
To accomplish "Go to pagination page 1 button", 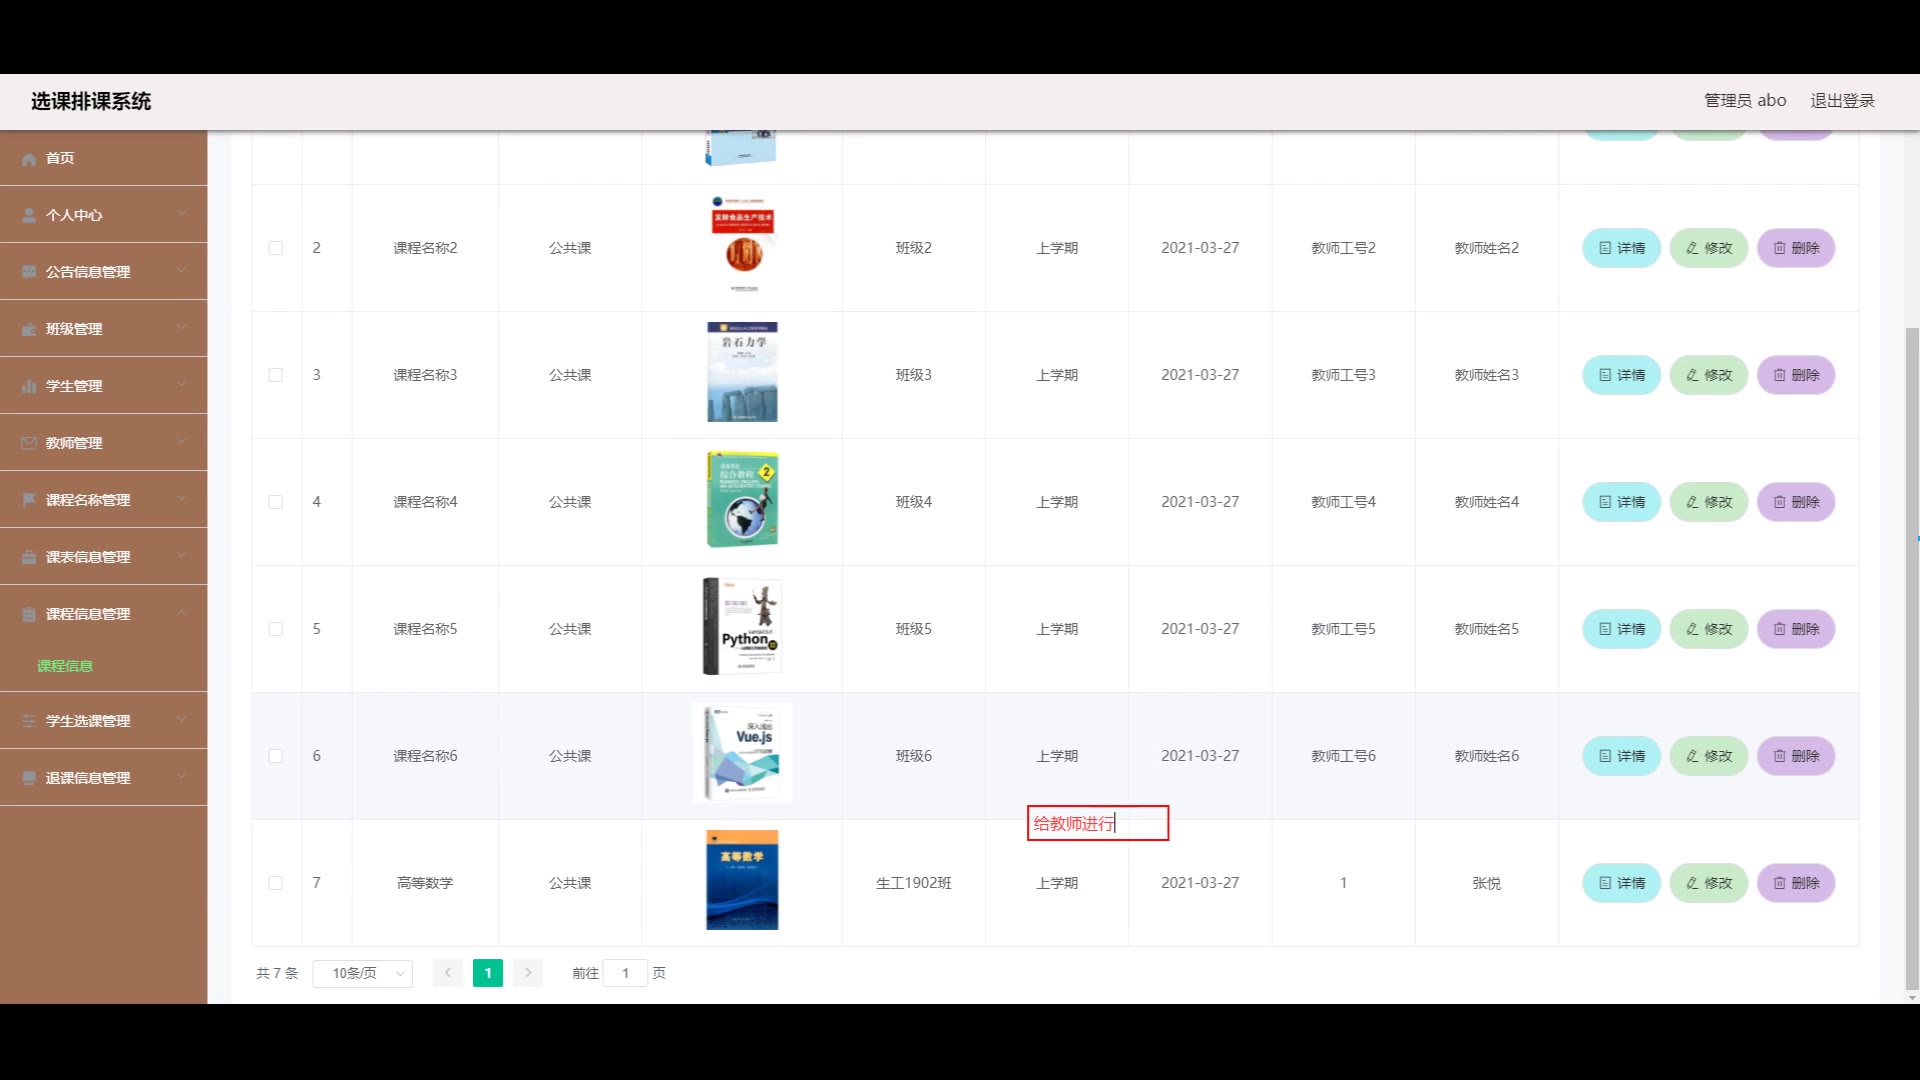I will click(488, 973).
